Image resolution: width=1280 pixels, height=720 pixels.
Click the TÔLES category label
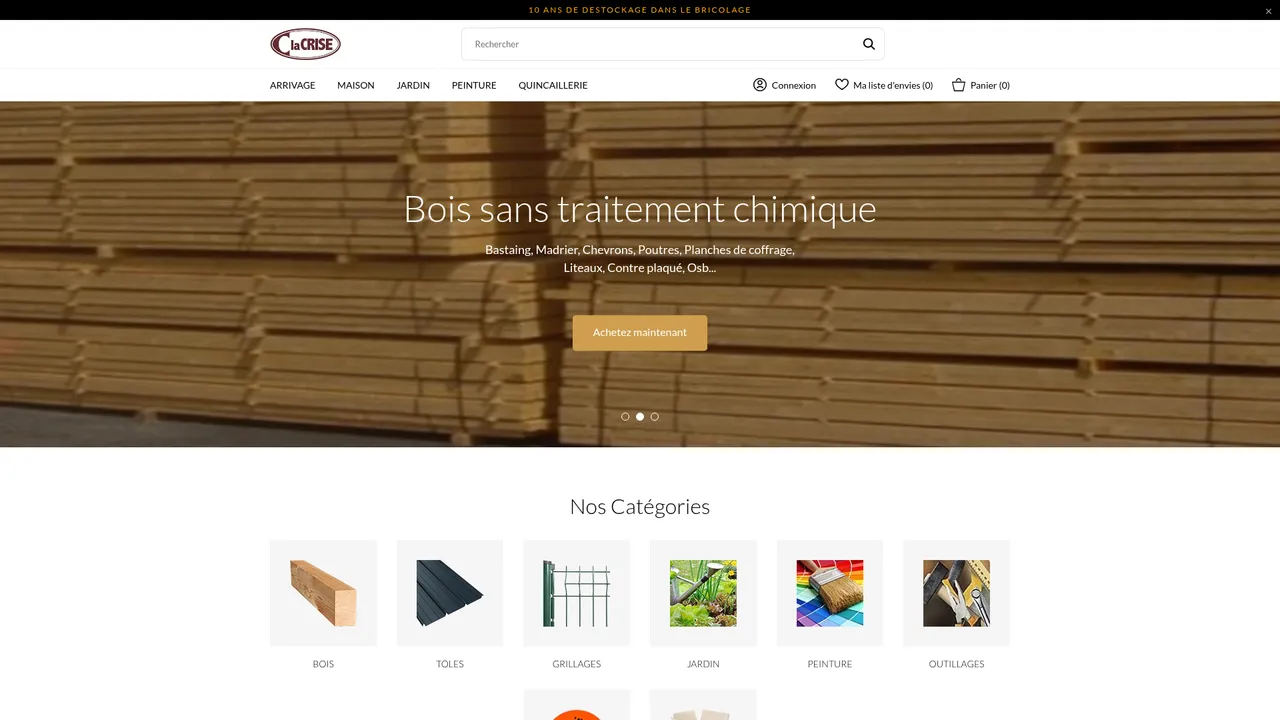tap(450, 664)
